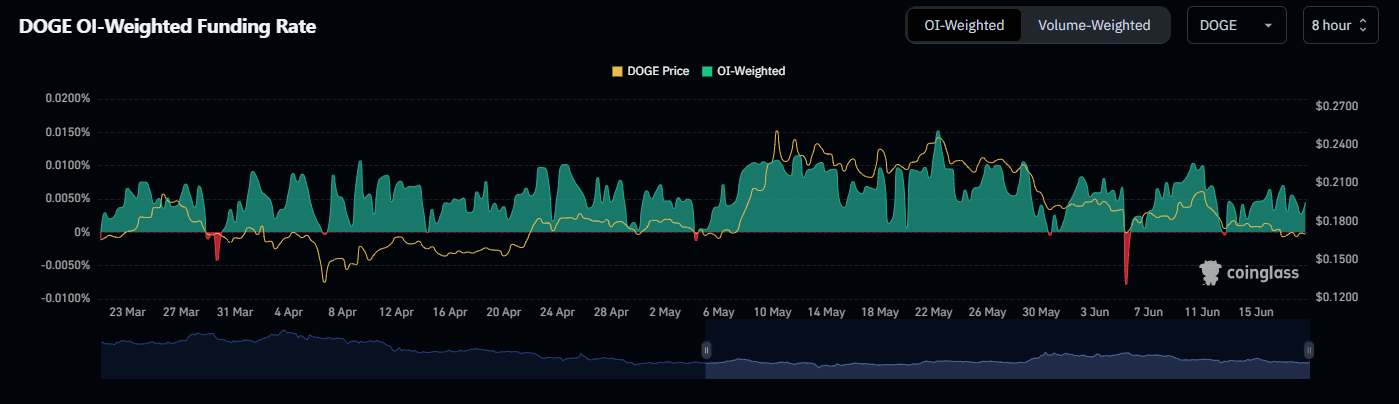Viewport: 1399px width, 404px height.
Task: Switch to Volume-Weighted tab
Action: [1094, 25]
